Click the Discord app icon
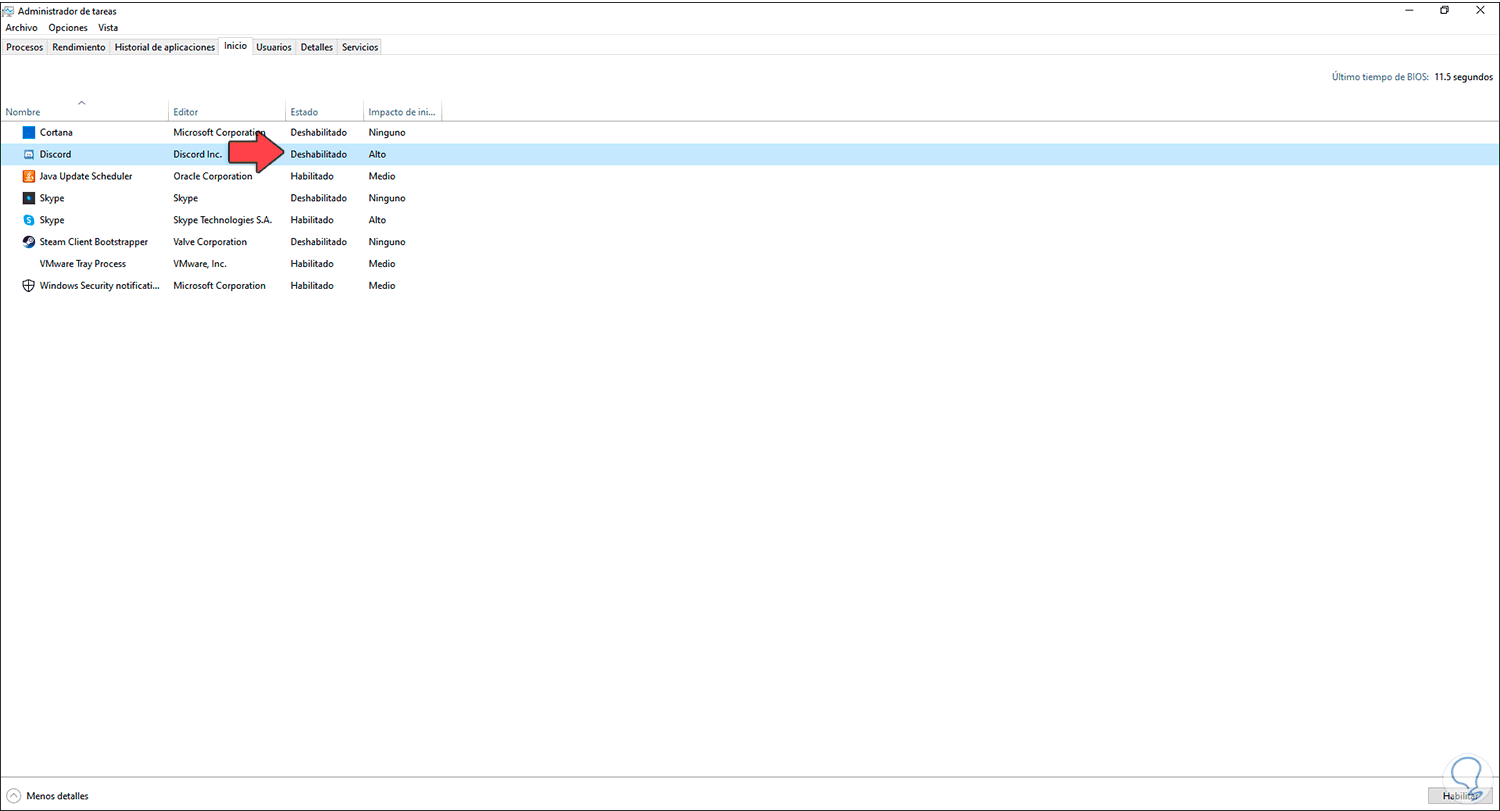 [29, 154]
